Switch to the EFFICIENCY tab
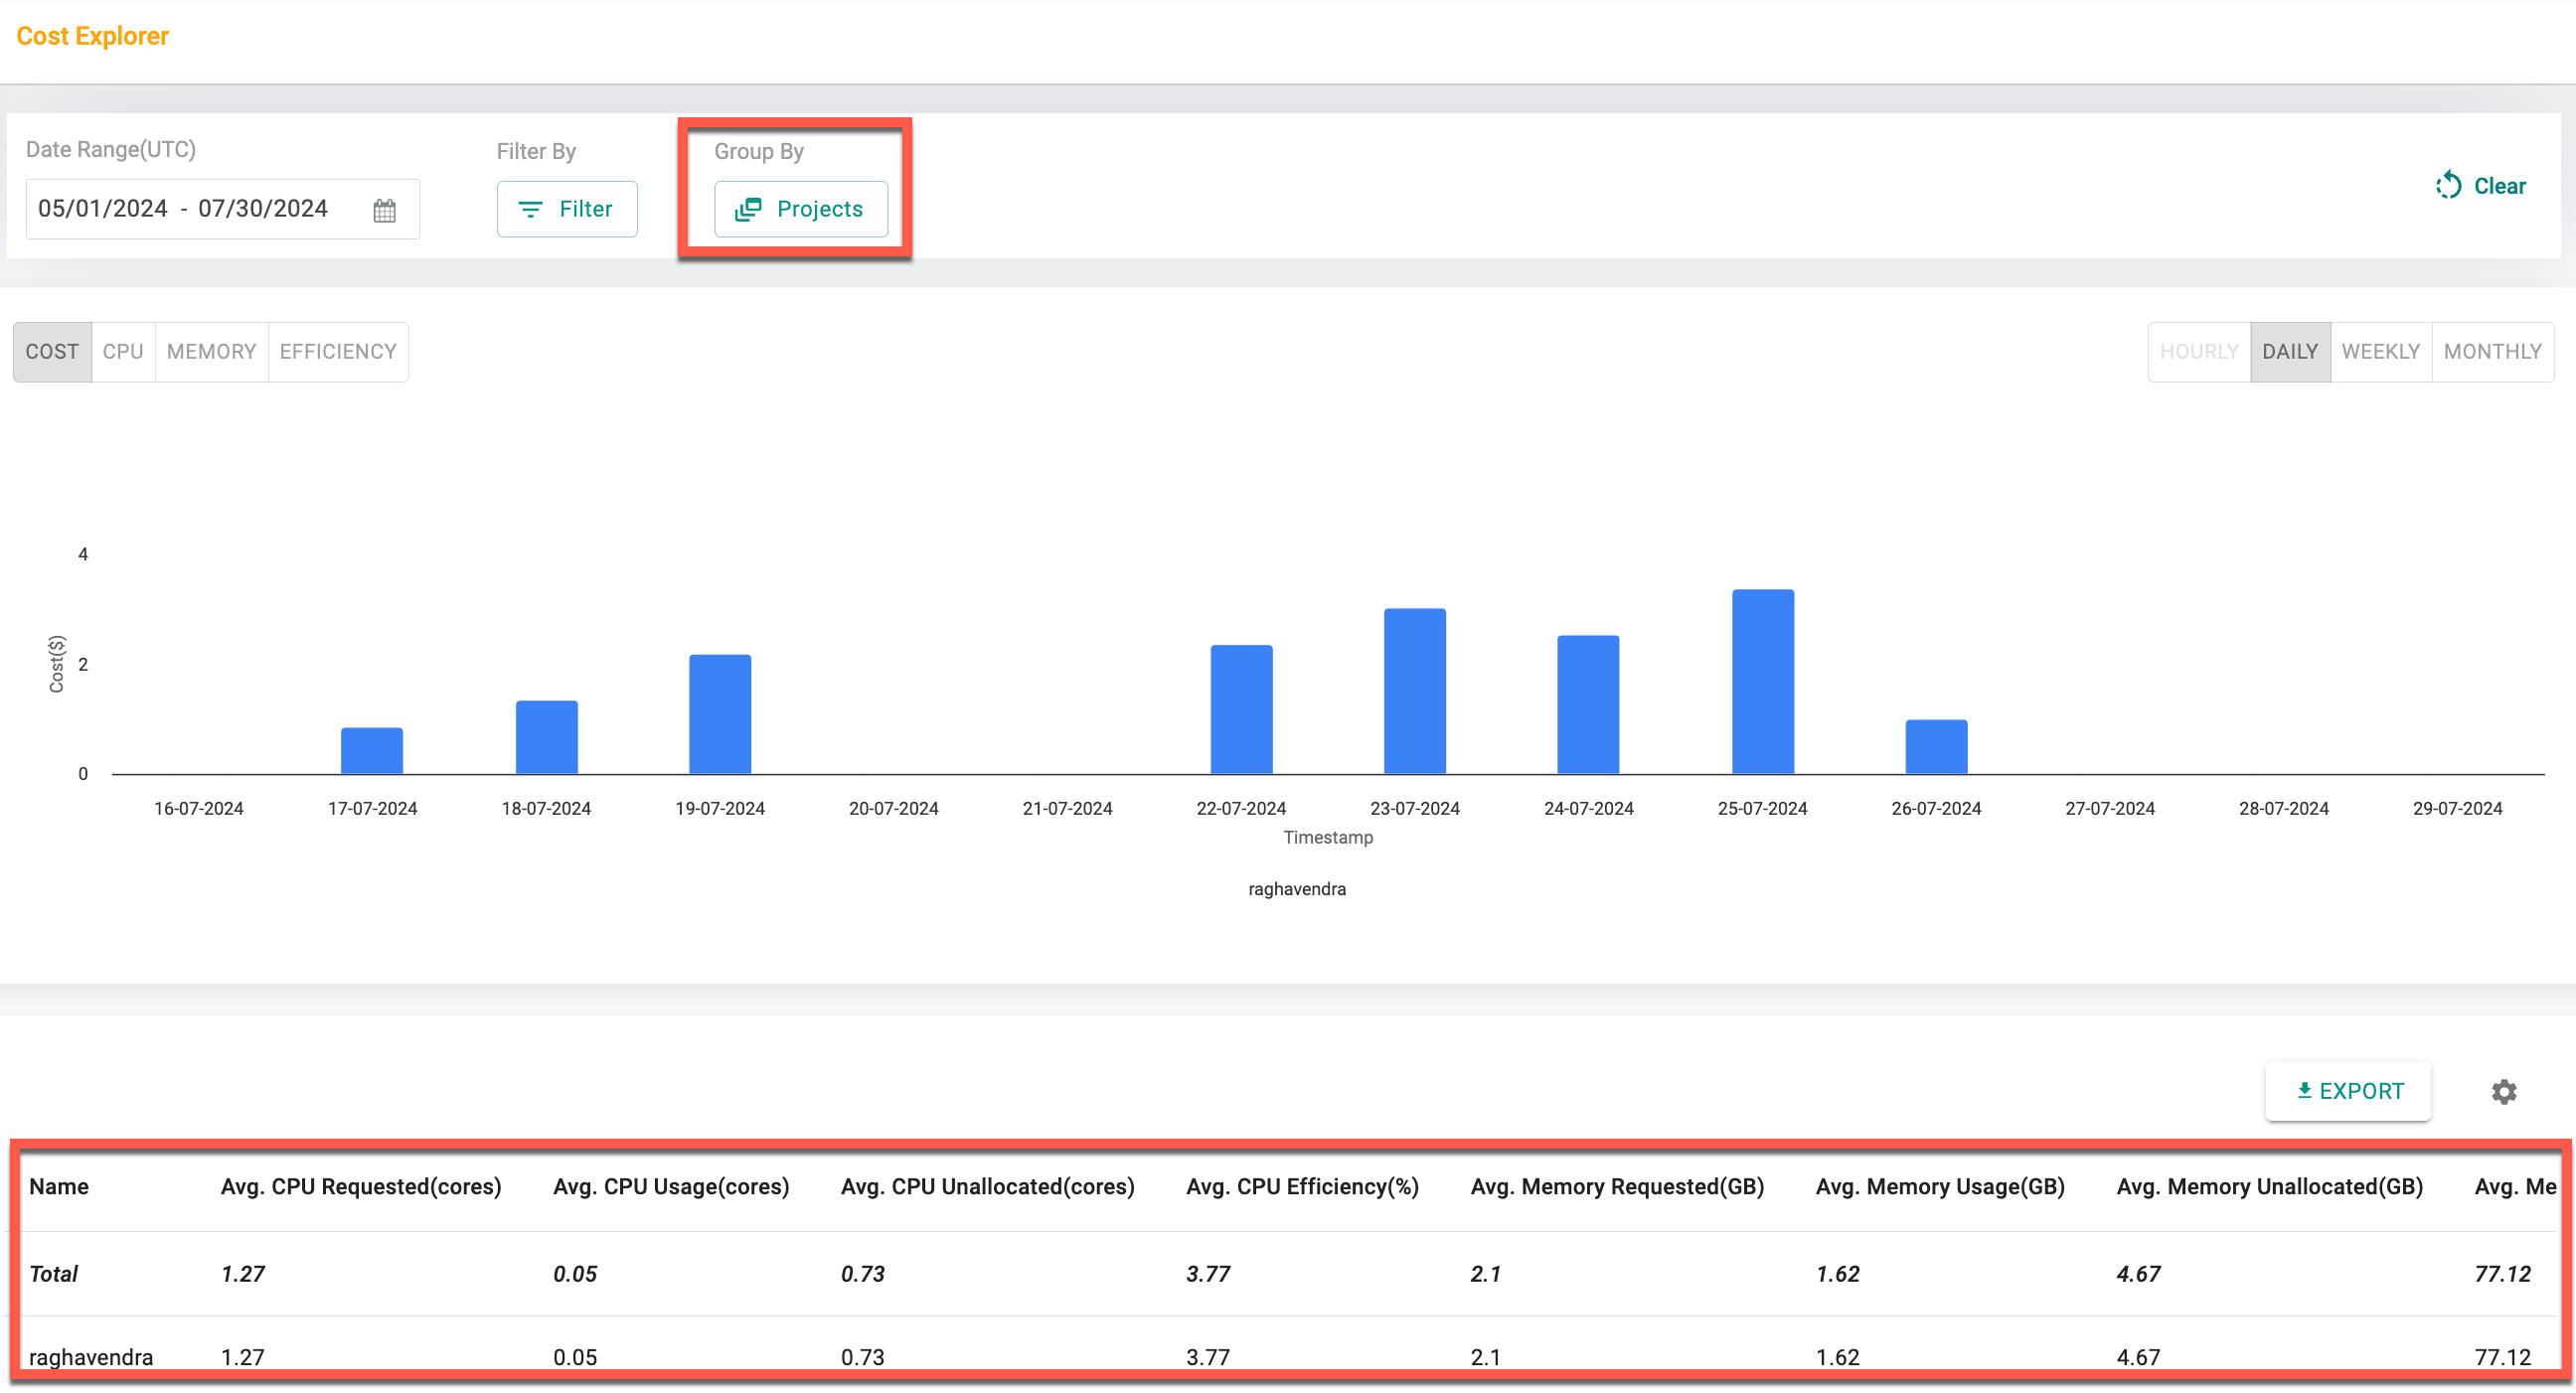 pos(336,352)
